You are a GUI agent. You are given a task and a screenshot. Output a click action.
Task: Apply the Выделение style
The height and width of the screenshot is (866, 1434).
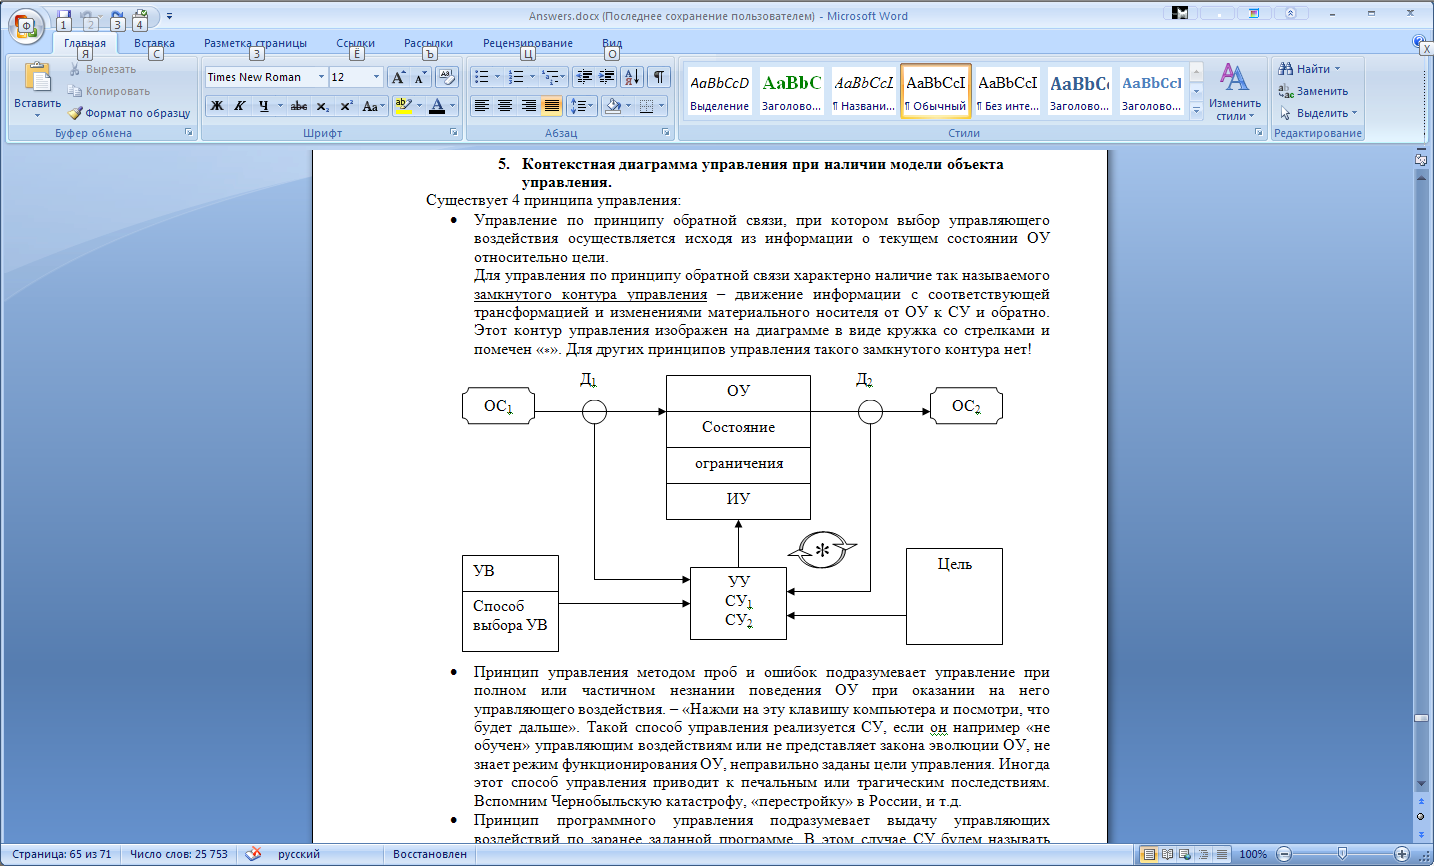coord(720,91)
